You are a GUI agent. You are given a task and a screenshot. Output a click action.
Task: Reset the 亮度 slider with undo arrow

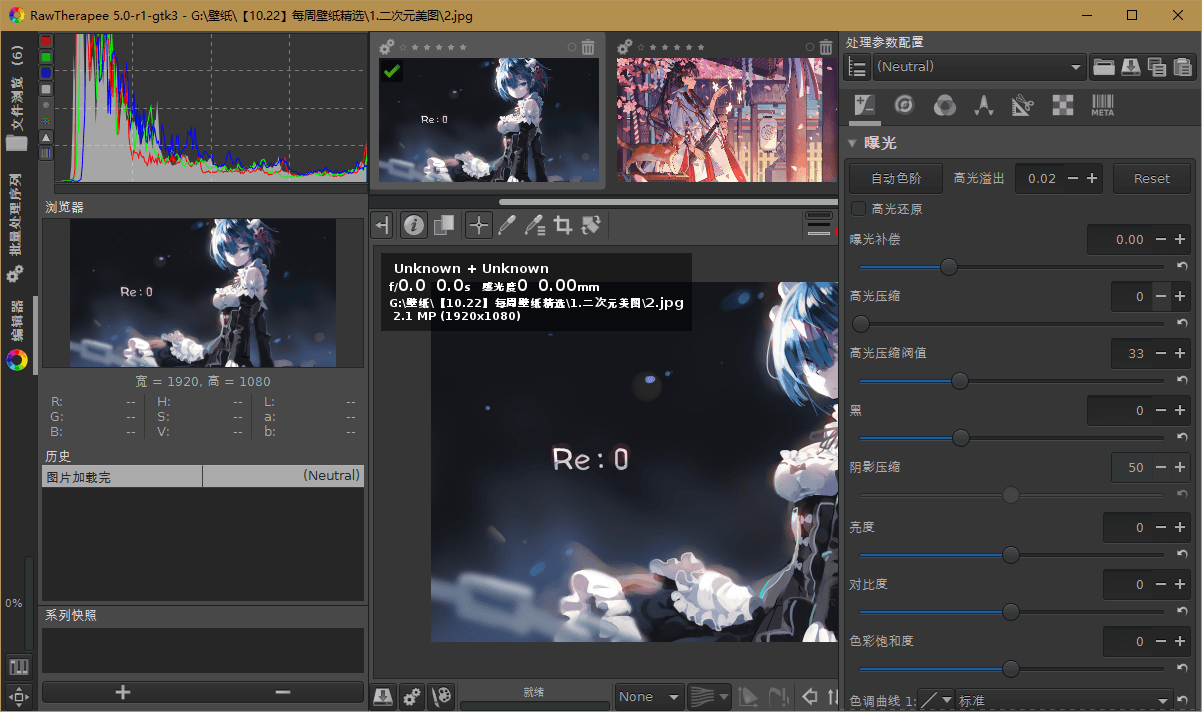coord(1182,554)
